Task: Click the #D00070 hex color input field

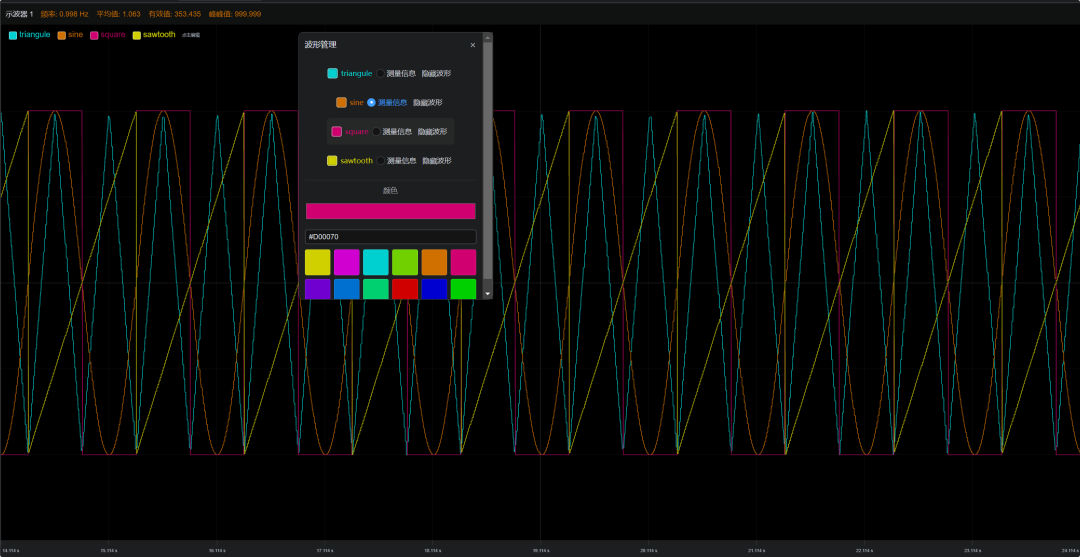Action: (391, 237)
